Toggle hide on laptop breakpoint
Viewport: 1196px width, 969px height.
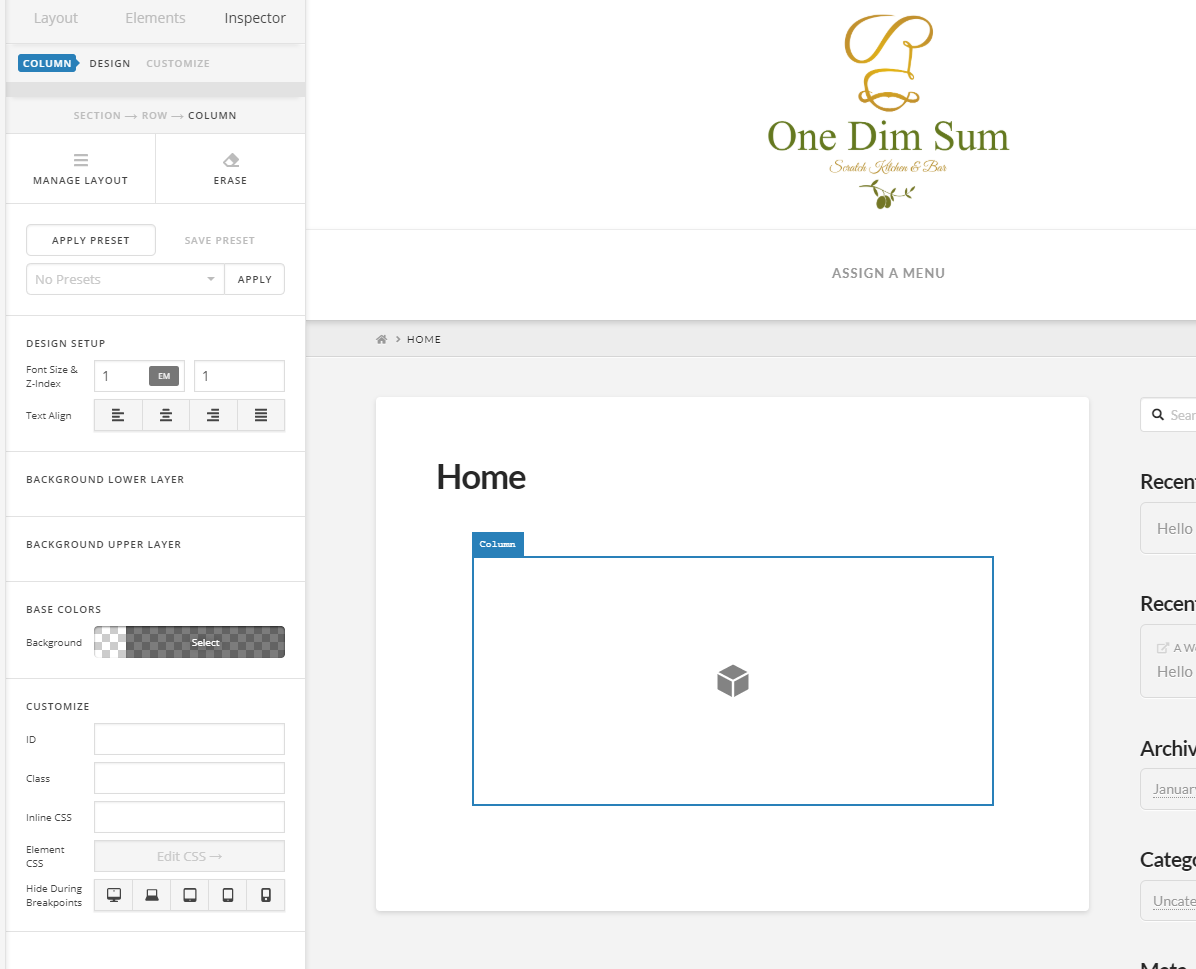click(152, 895)
